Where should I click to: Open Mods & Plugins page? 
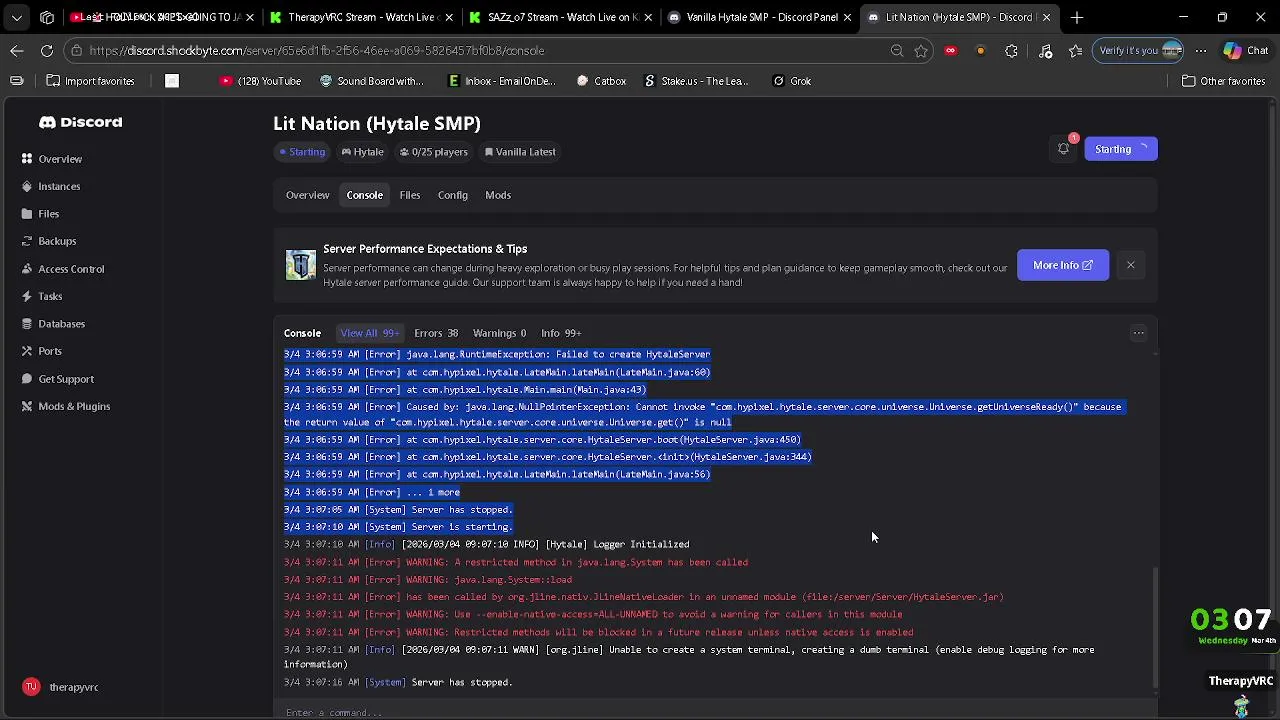pos(73,406)
